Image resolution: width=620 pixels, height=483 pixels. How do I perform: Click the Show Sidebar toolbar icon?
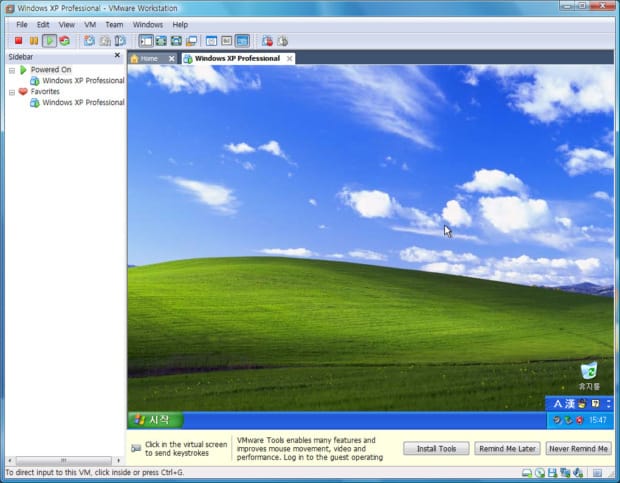(x=145, y=41)
